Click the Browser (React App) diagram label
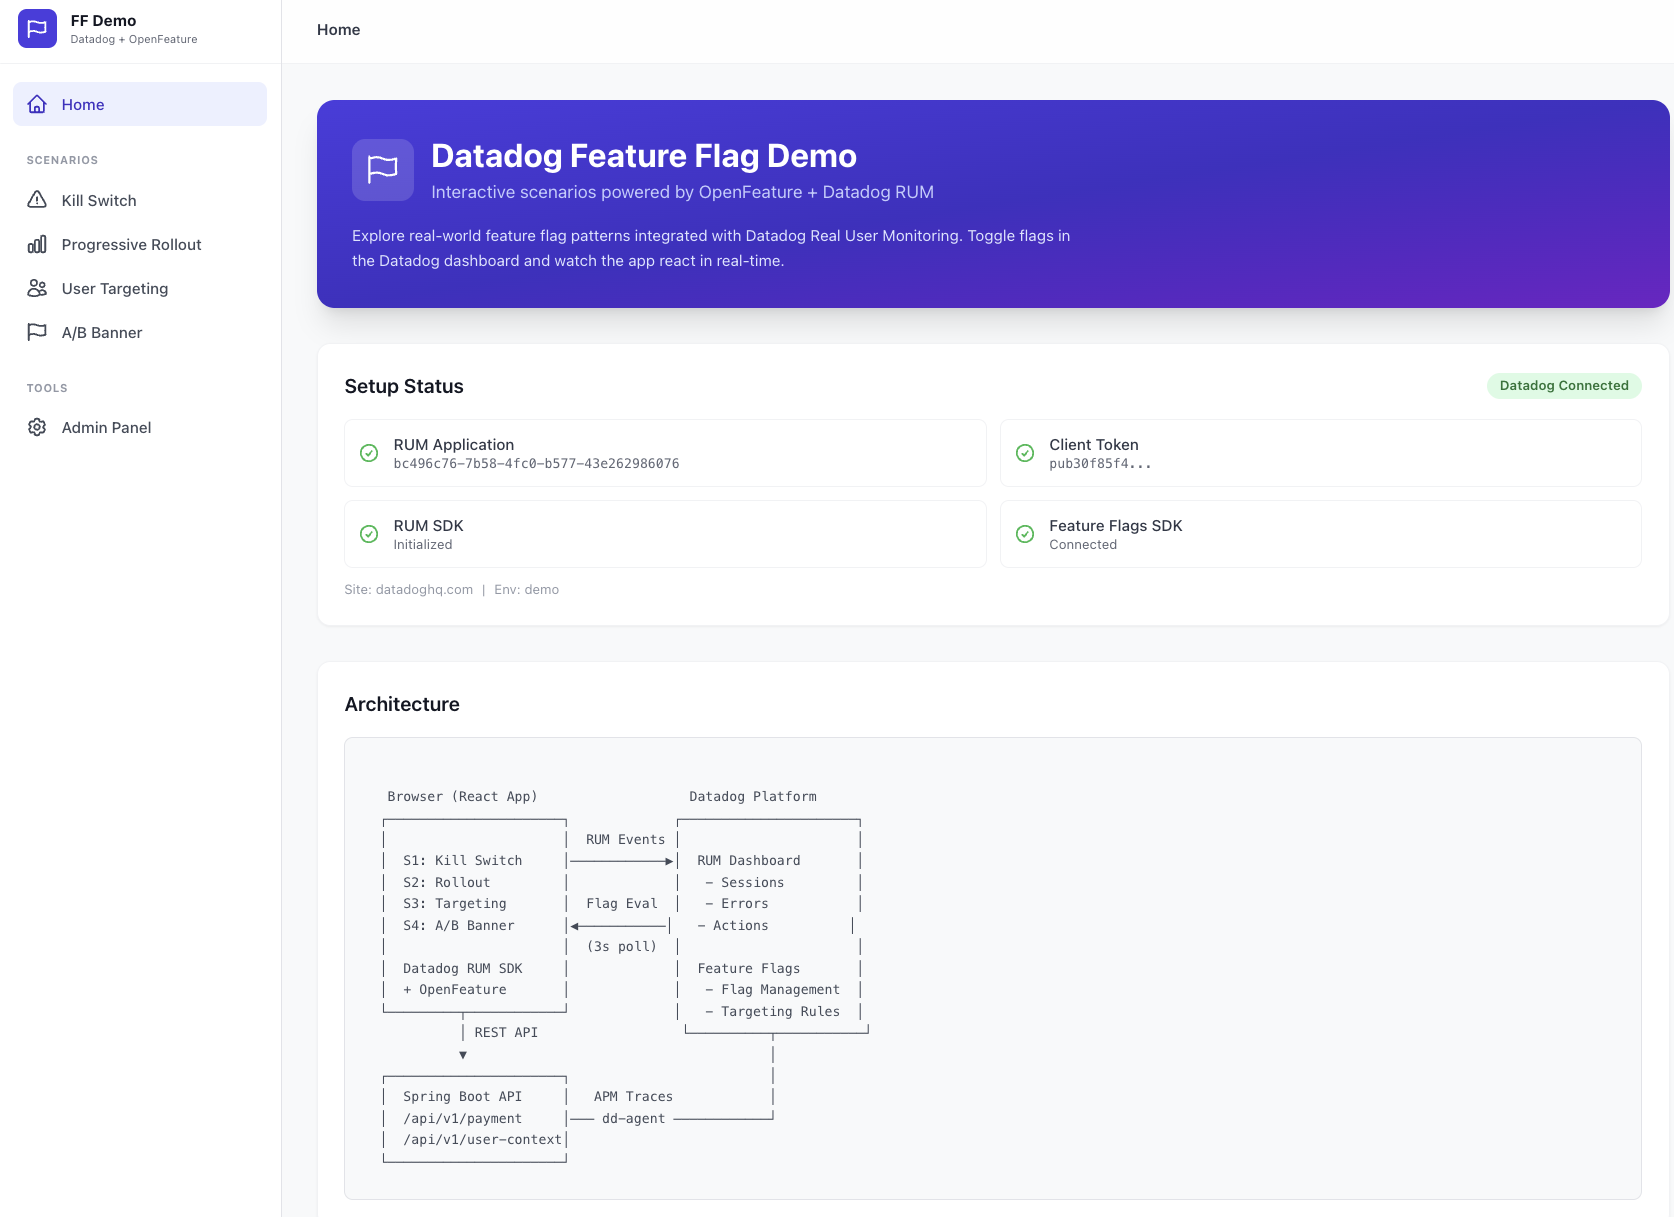1674x1217 pixels. (462, 797)
